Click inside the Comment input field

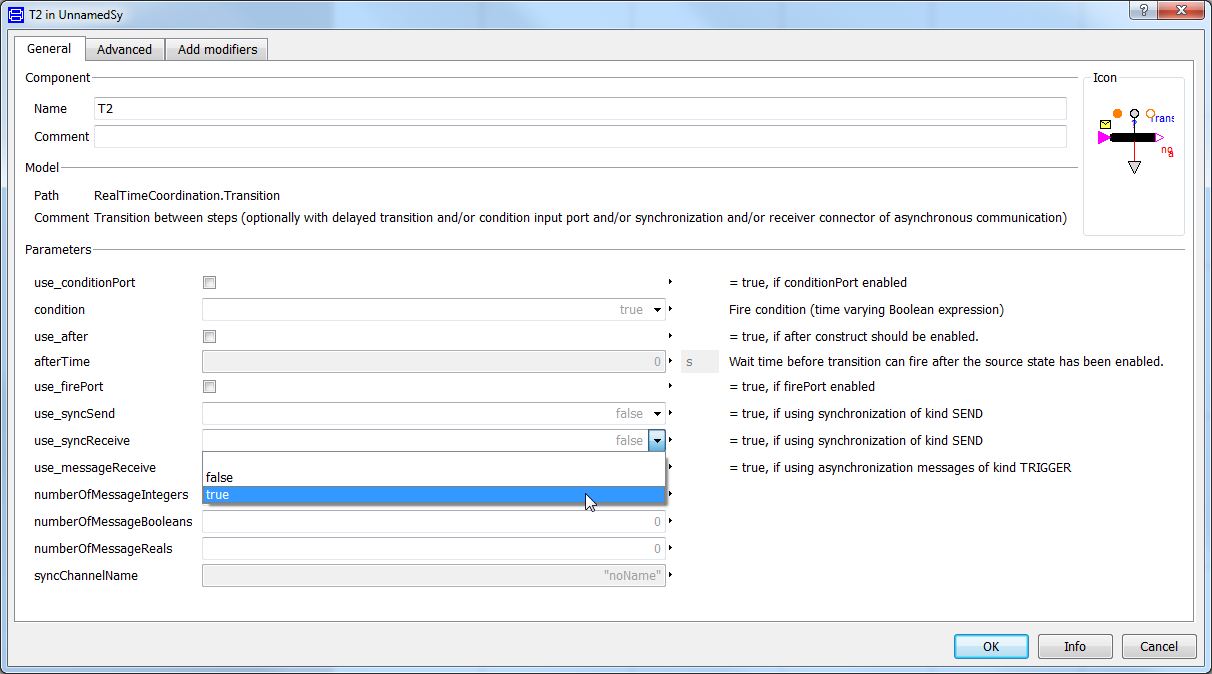point(580,136)
